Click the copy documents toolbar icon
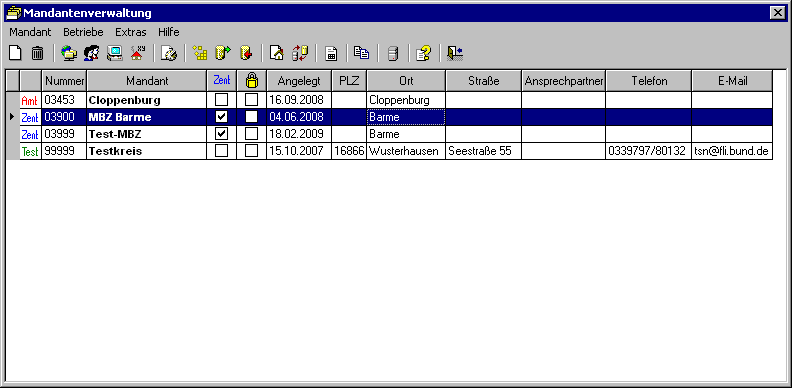This screenshot has height=388, width=792. 362,53
